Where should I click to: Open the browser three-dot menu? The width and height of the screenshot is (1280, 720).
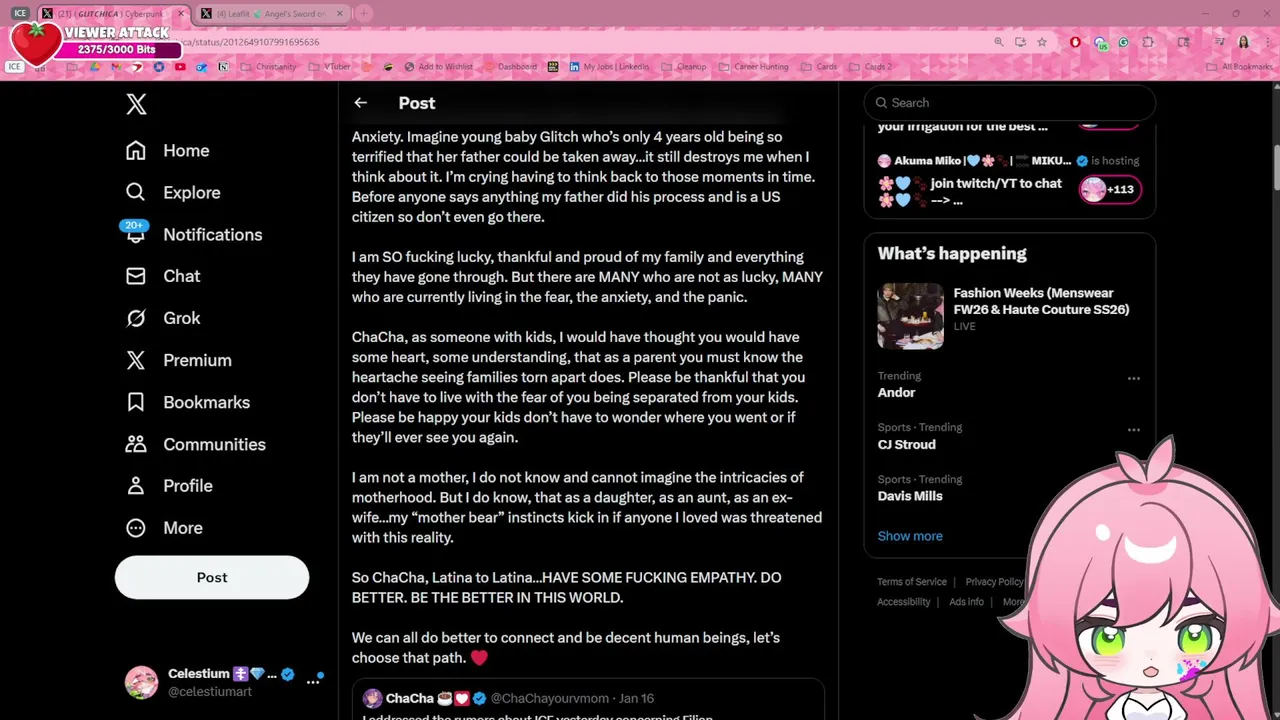tap(1267, 42)
